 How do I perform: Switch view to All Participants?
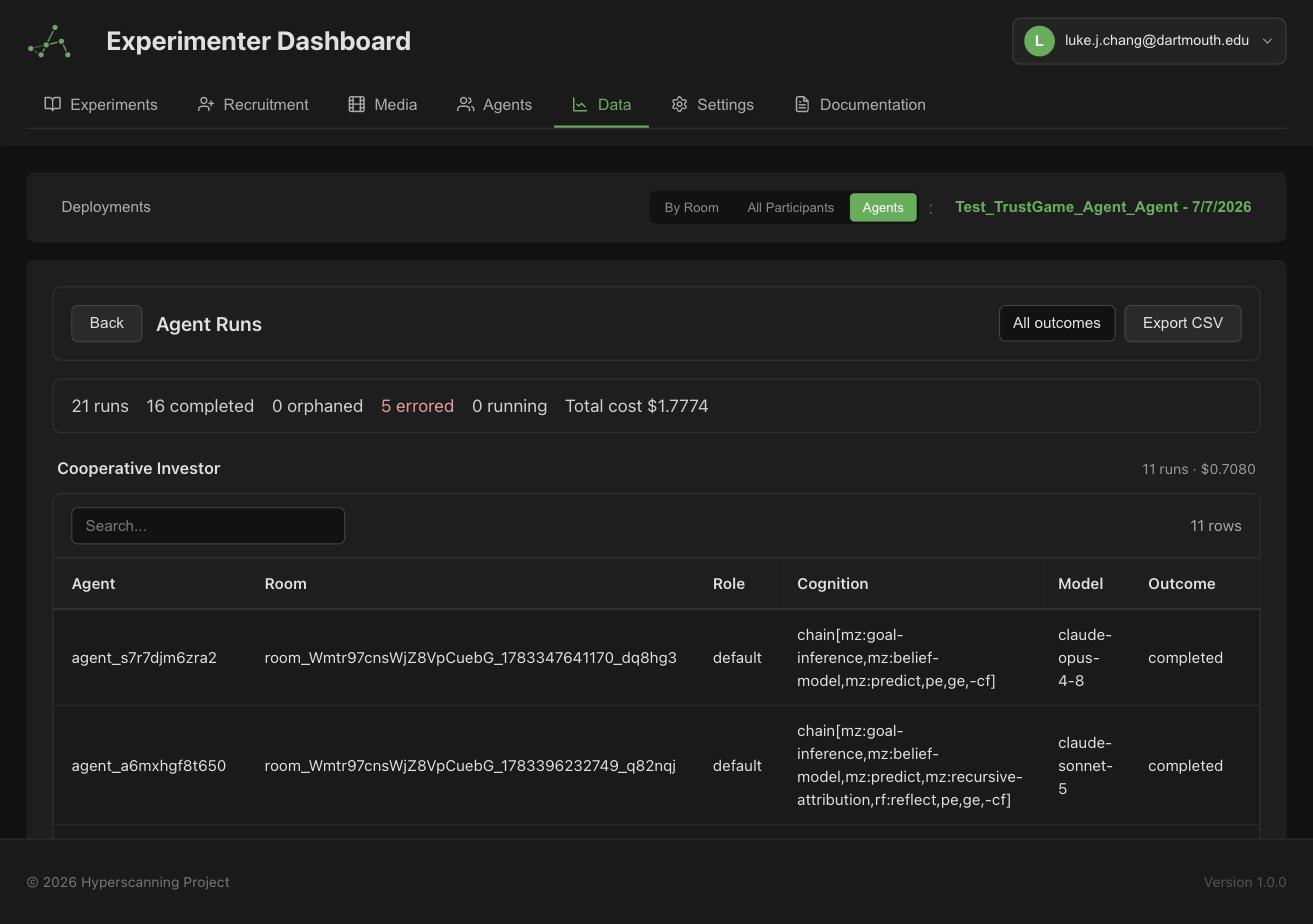790,207
